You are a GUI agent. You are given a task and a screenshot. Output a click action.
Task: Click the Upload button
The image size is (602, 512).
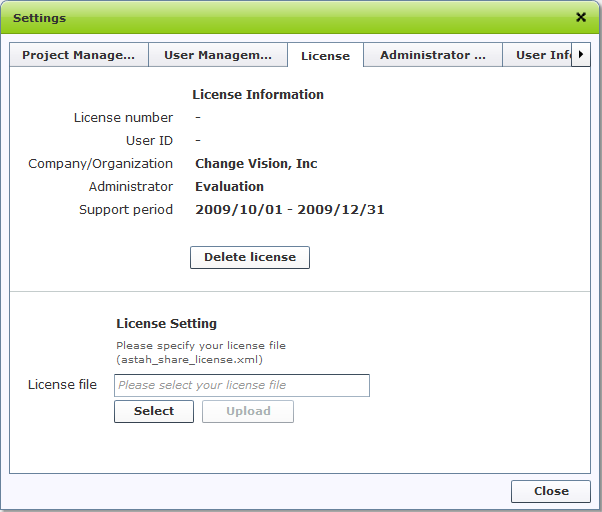click(248, 411)
